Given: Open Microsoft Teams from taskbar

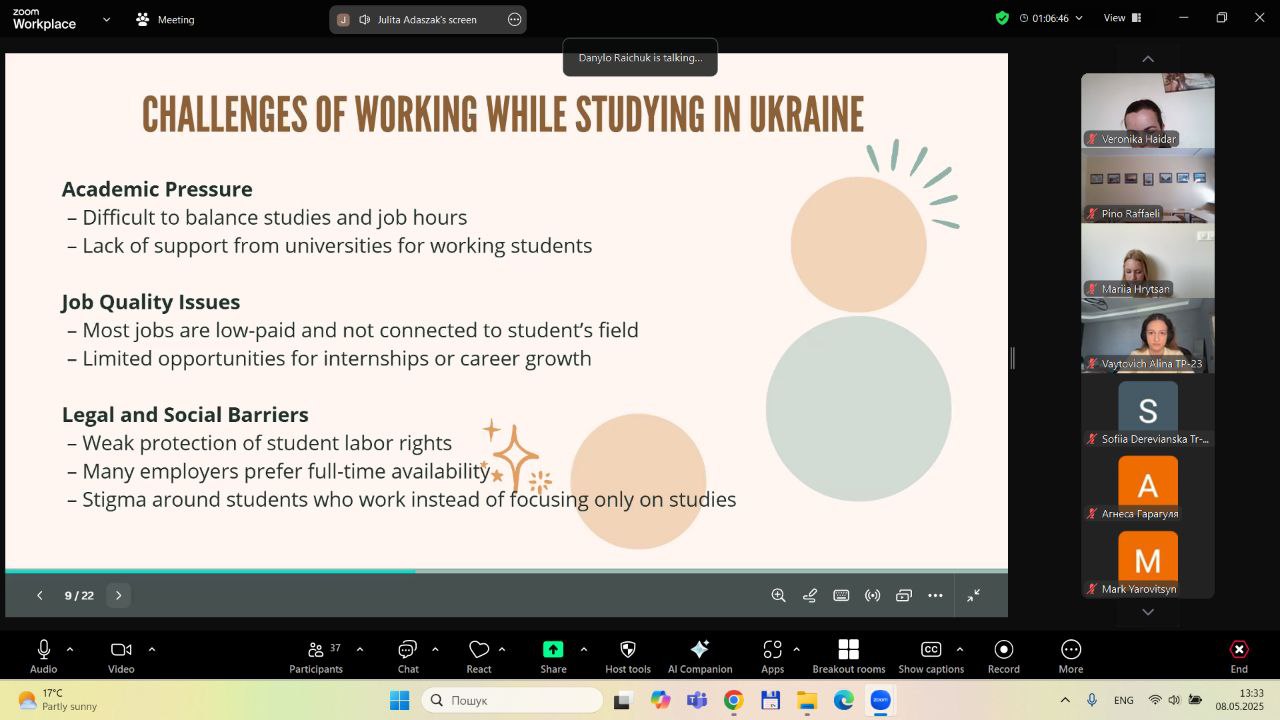Looking at the screenshot, I should [x=697, y=700].
